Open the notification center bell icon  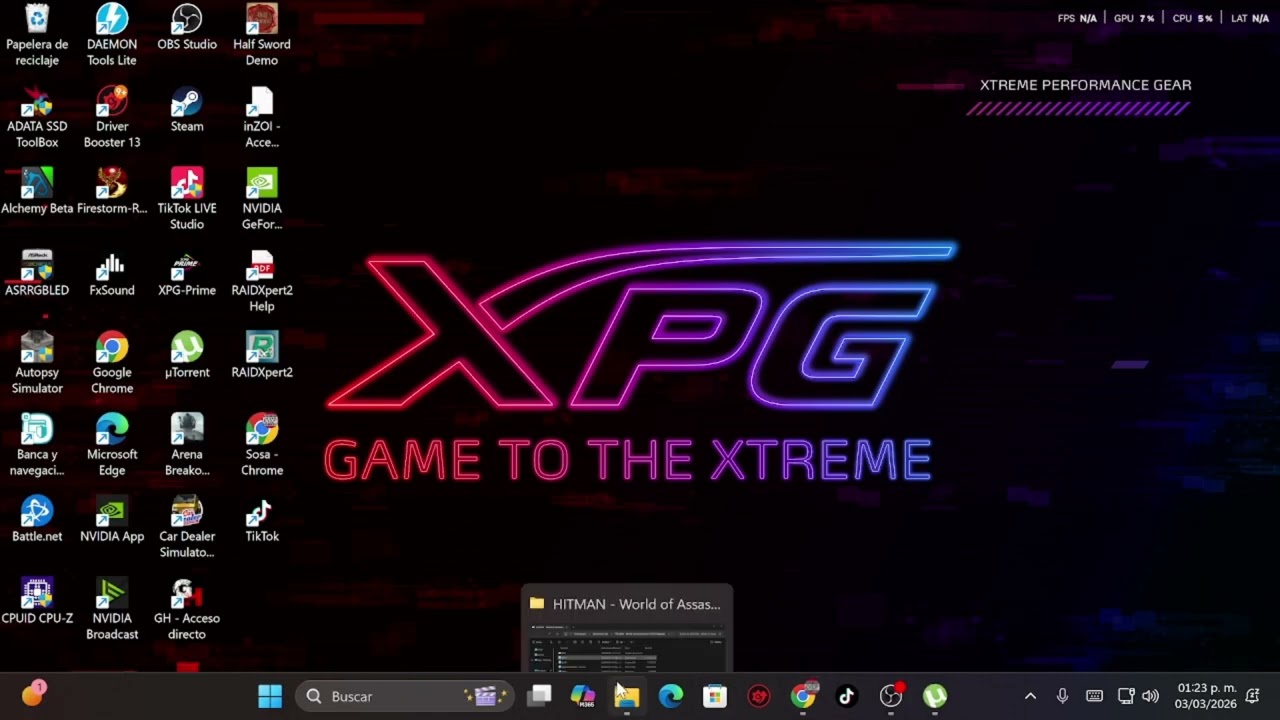point(1253,696)
